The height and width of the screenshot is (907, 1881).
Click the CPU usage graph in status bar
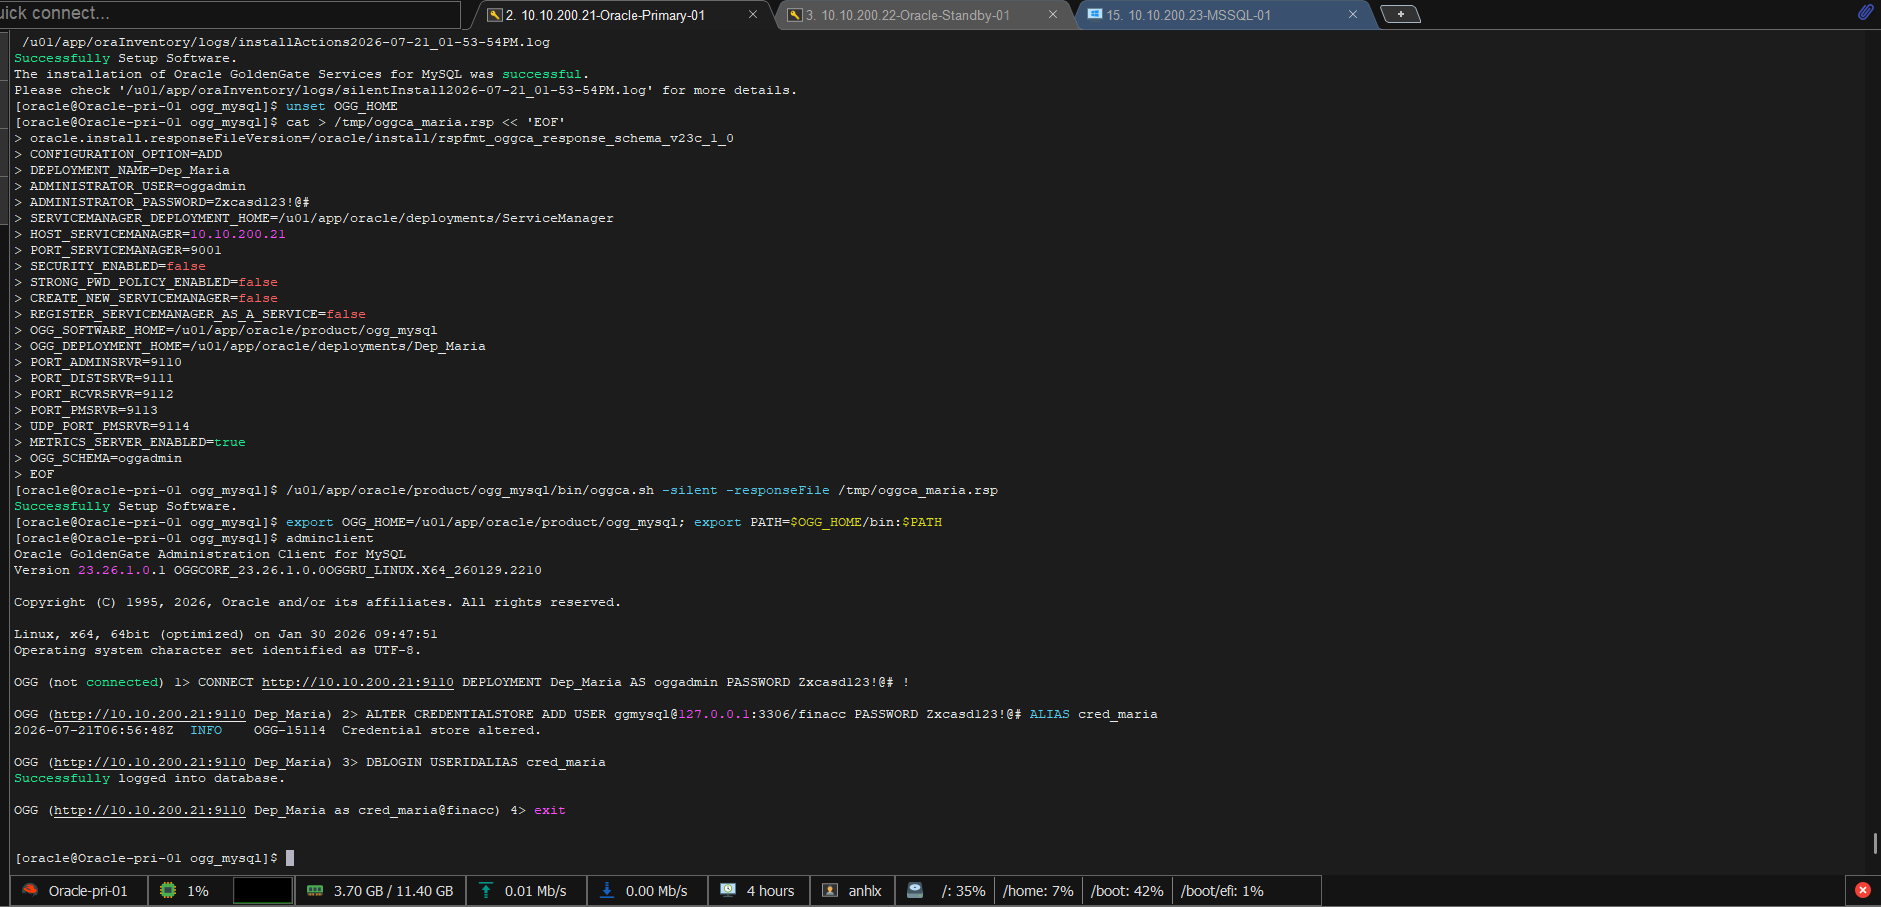pyautogui.click(x=263, y=890)
